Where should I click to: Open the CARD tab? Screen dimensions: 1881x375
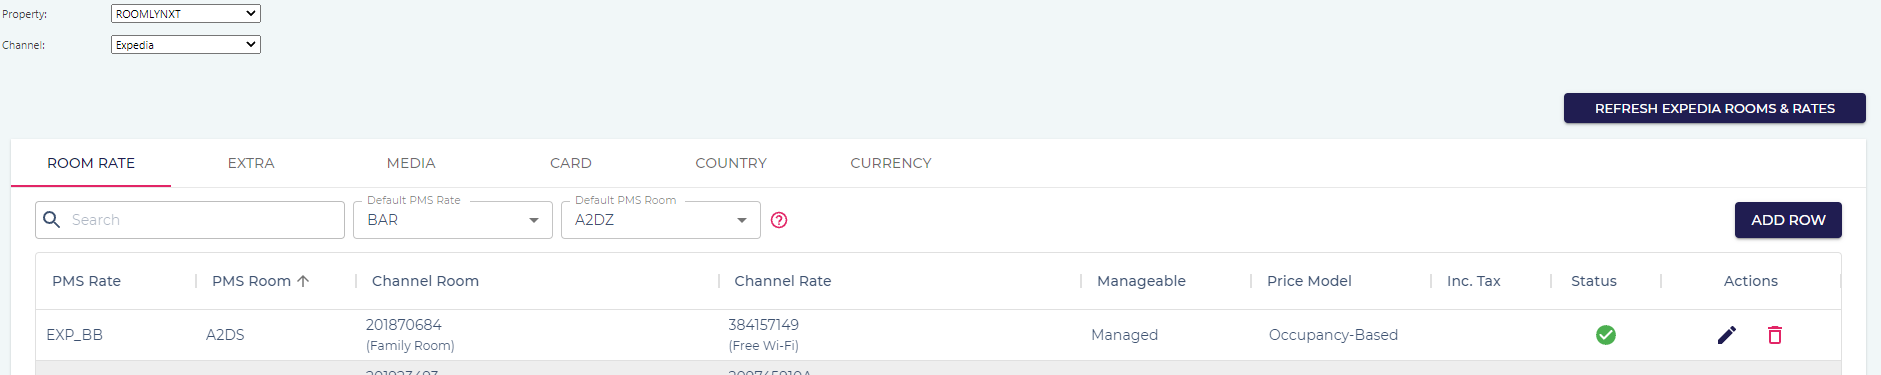(571, 163)
